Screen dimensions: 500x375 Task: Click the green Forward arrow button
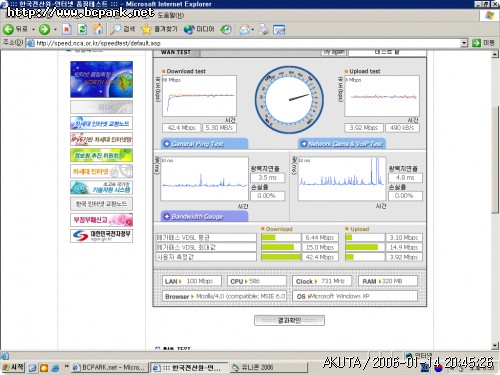coord(44,29)
